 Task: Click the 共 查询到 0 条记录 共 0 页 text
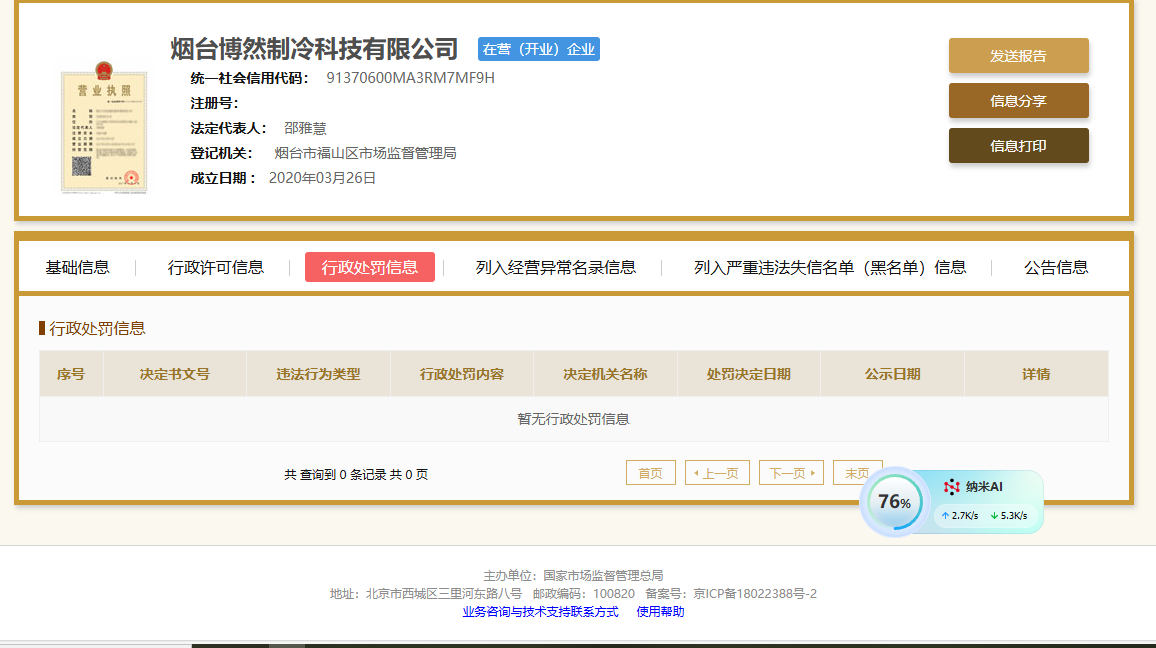click(x=356, y=475)
